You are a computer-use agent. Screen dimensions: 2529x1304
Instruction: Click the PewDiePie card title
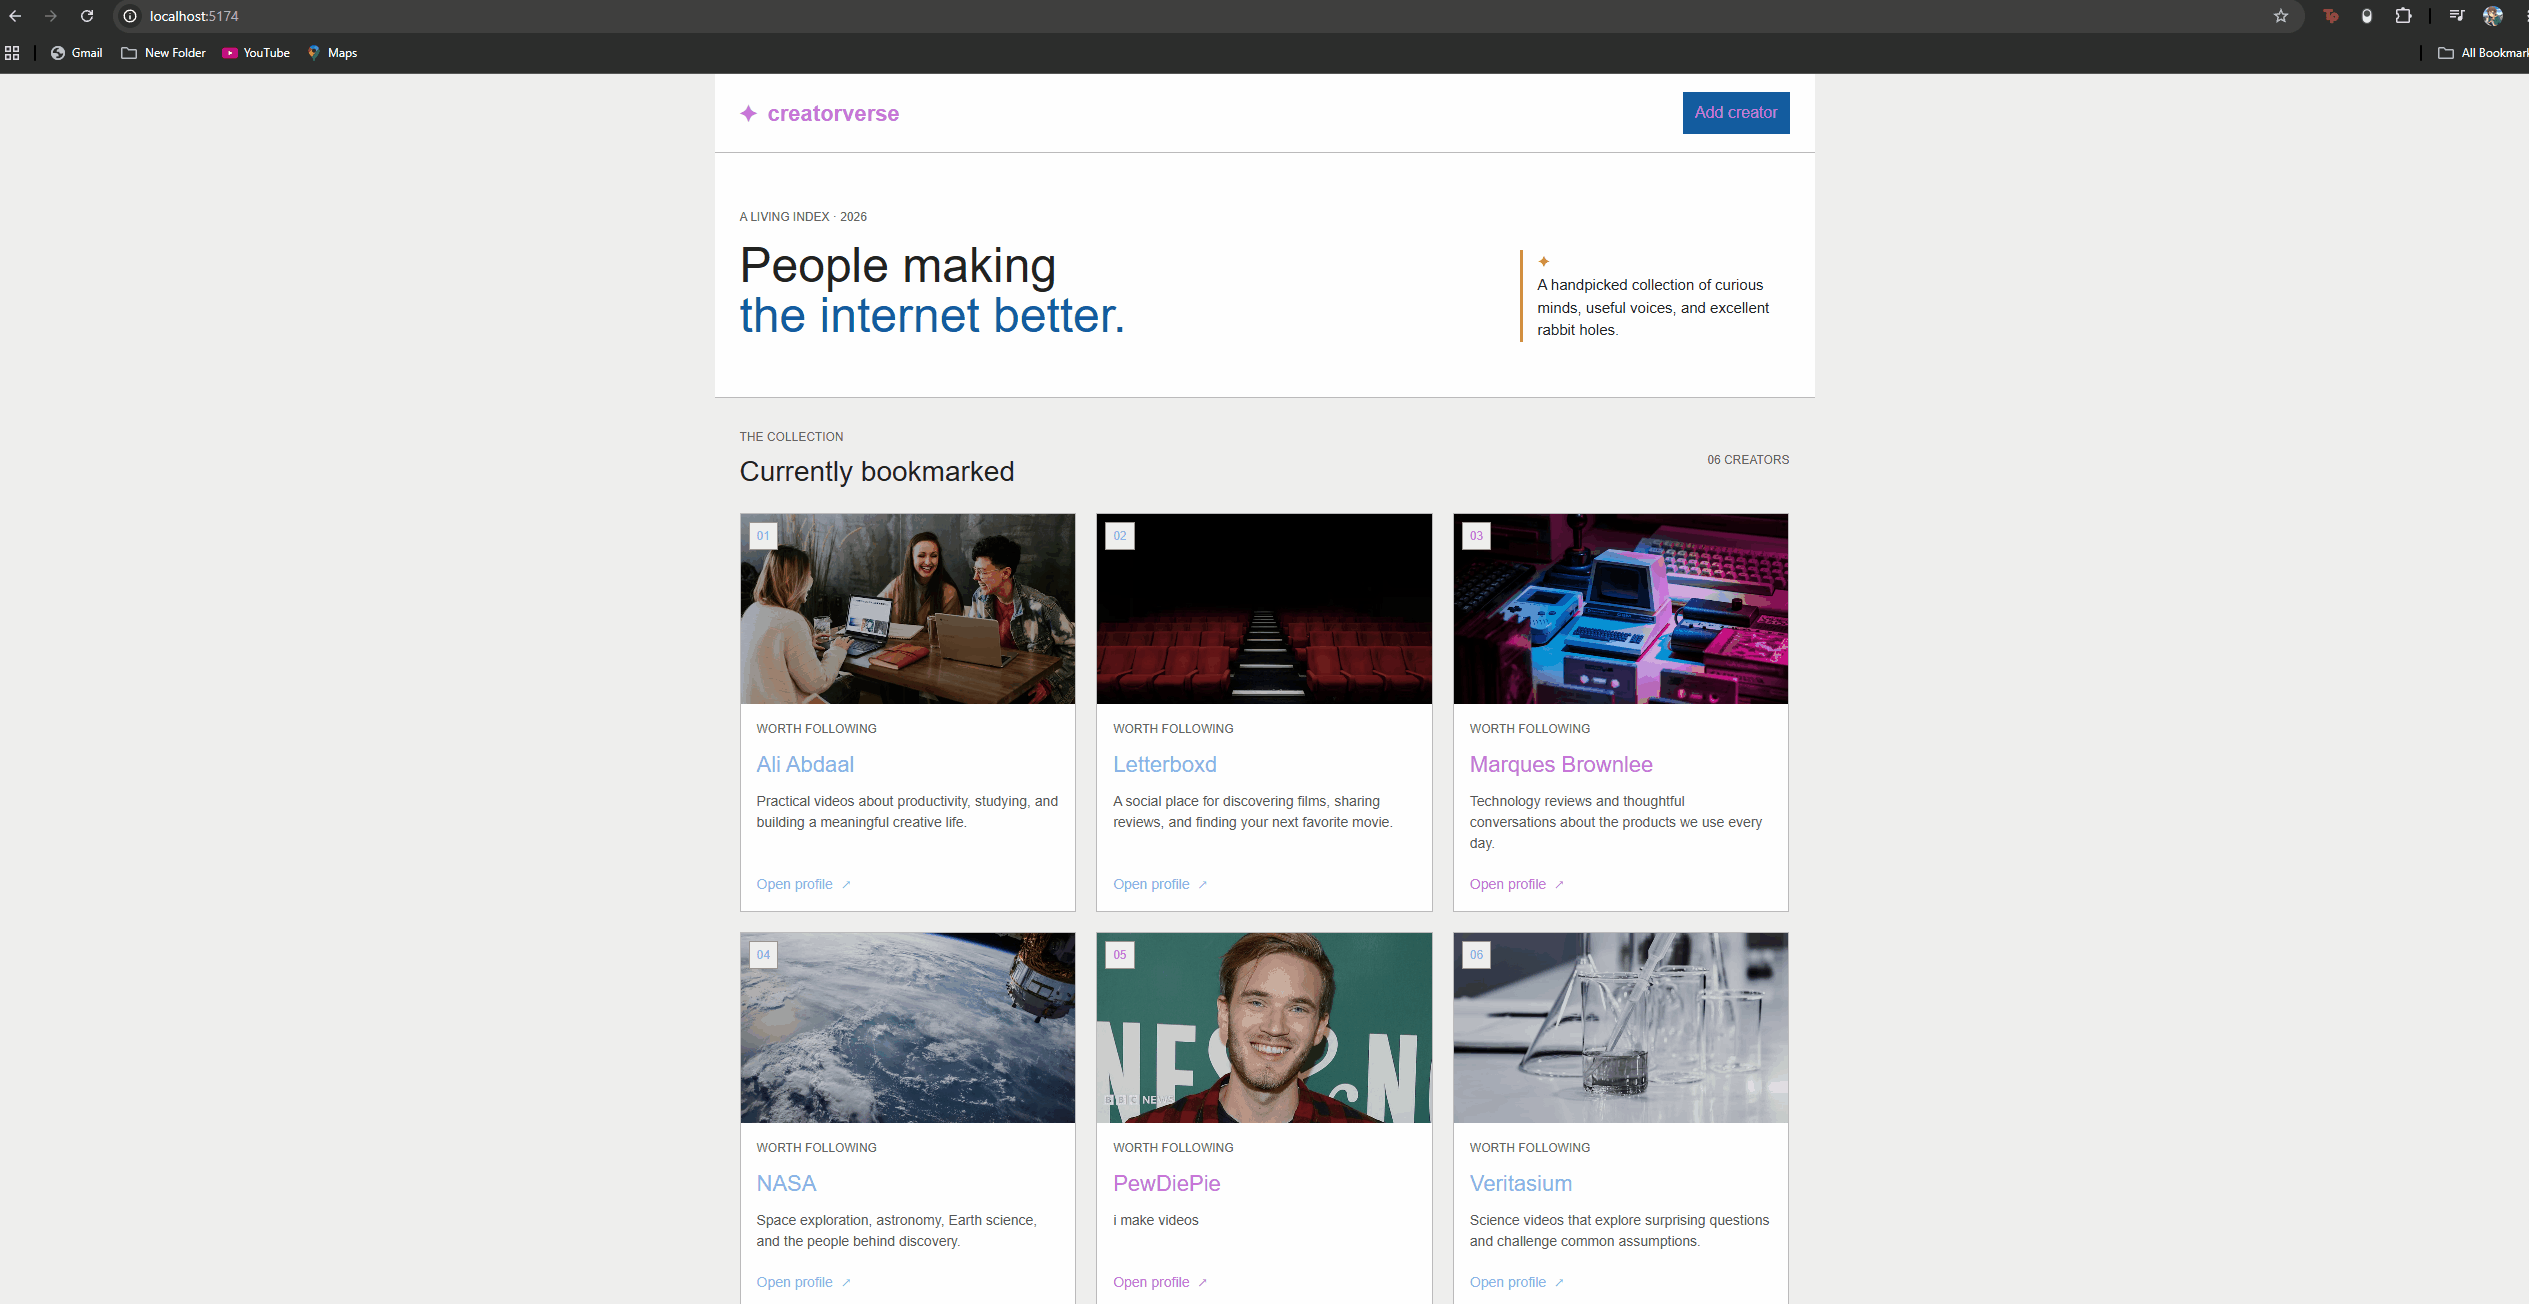tap(1166, 1184)
